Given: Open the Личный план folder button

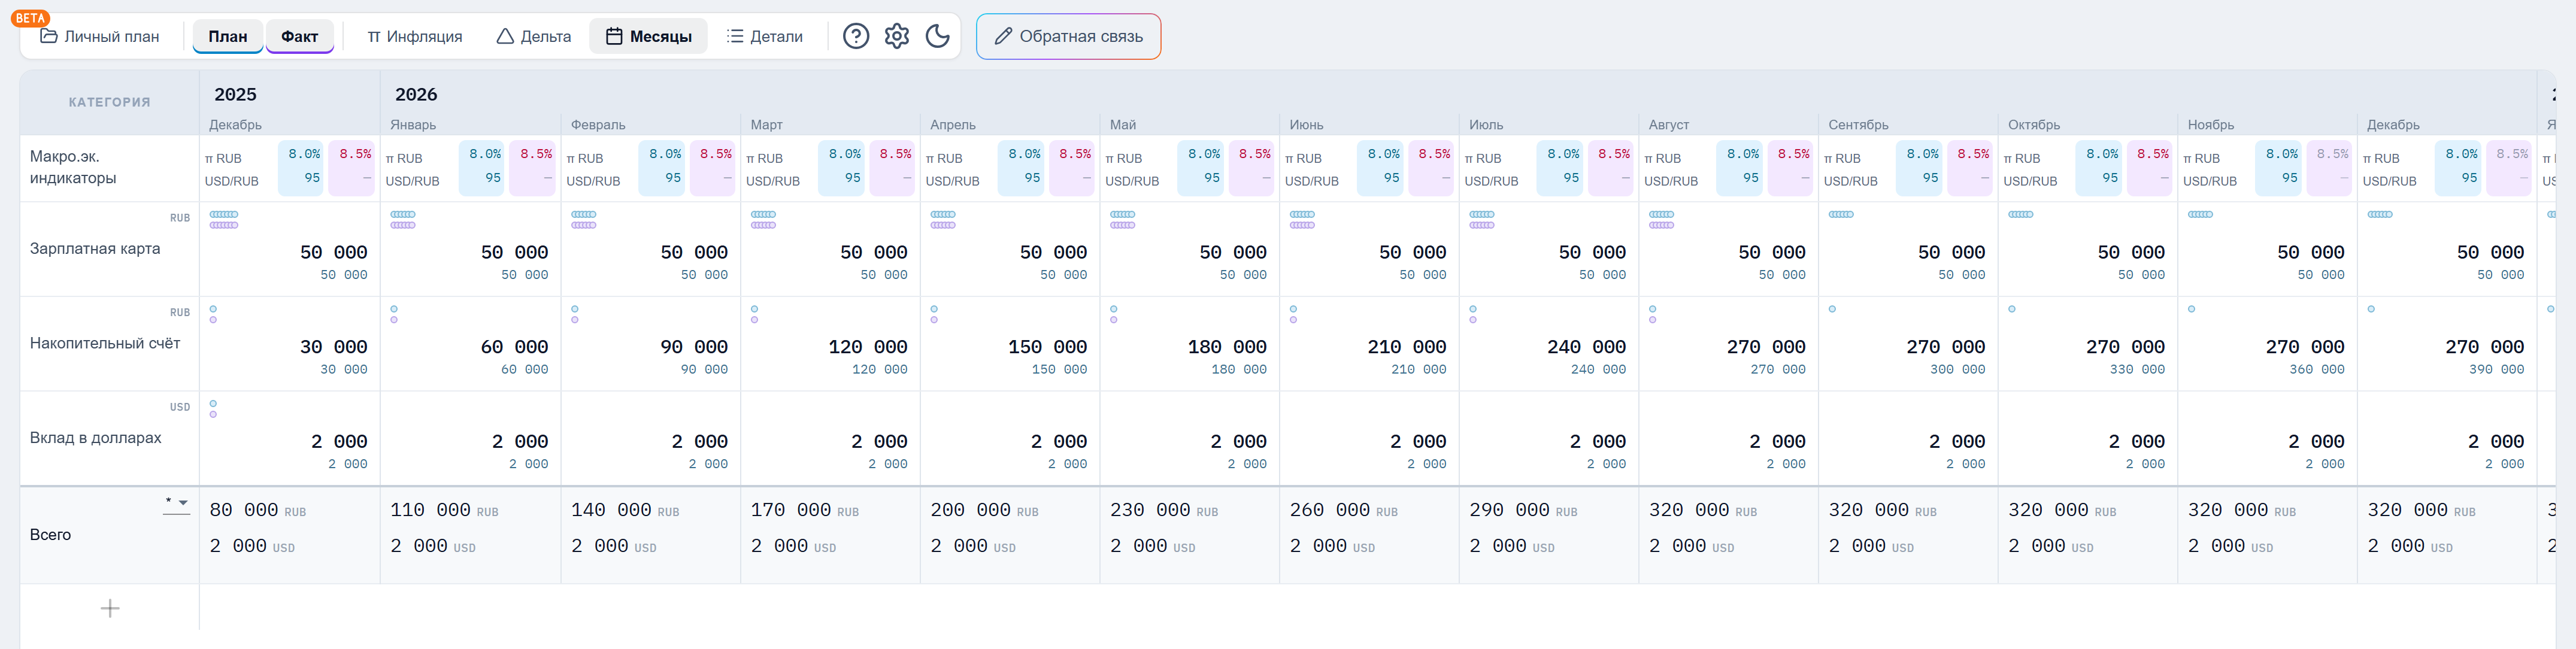Looking at the screenshot, I should [100, 36].
